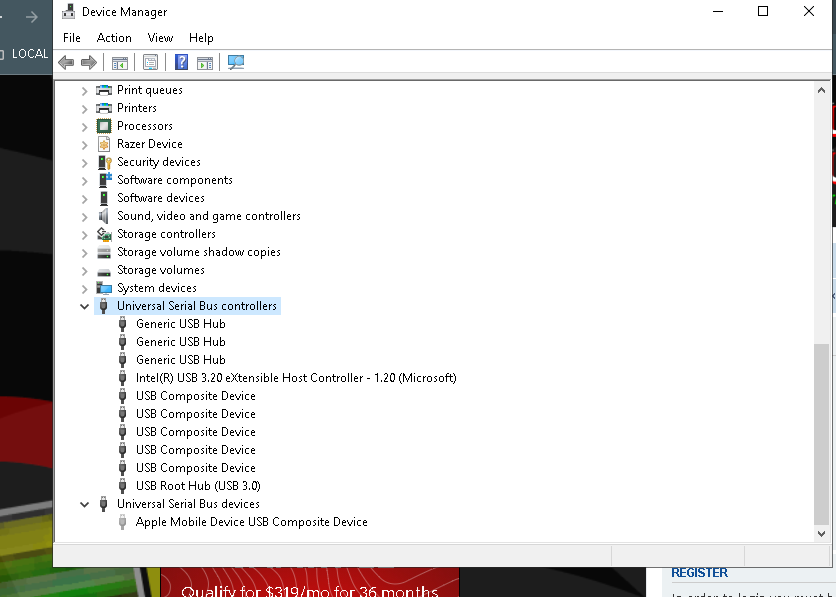Click the blue Help question mark icon
The height and width of the screenshot is (597, 836).
[181, 62]
